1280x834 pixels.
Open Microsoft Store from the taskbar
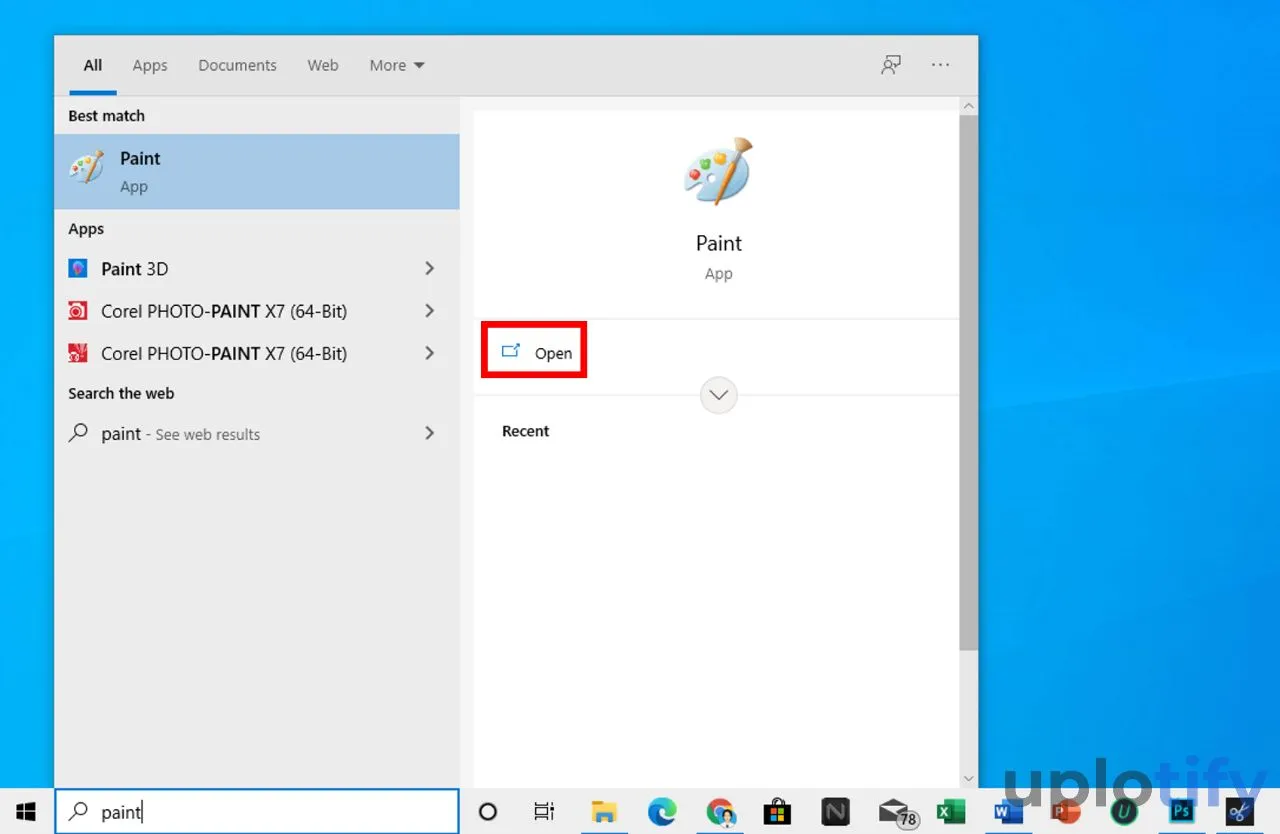point(777,812)
